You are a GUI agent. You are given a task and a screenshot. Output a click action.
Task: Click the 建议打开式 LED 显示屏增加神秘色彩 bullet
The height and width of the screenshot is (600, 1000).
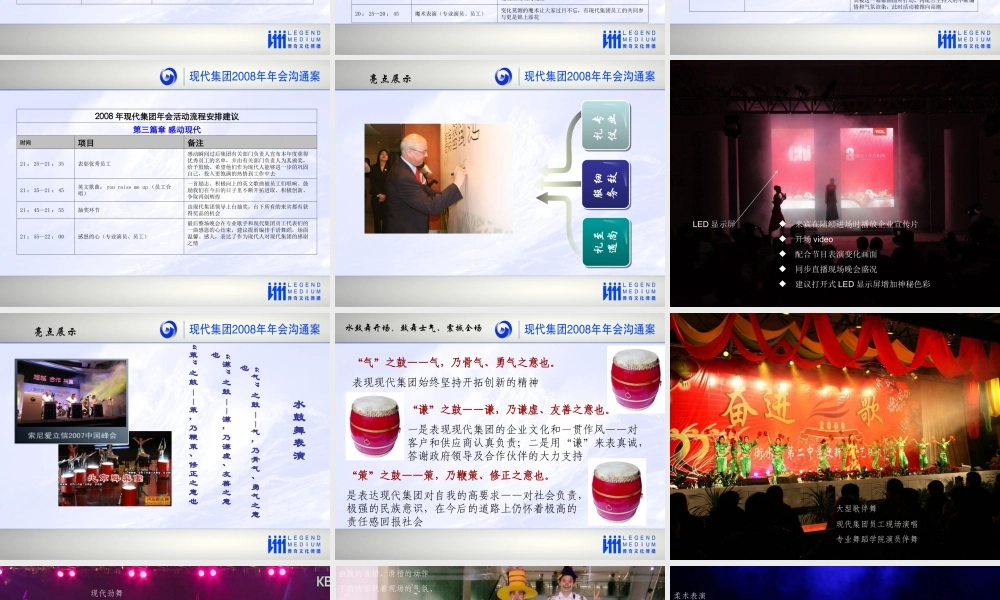pyautogui.click(x=862, y=284)
